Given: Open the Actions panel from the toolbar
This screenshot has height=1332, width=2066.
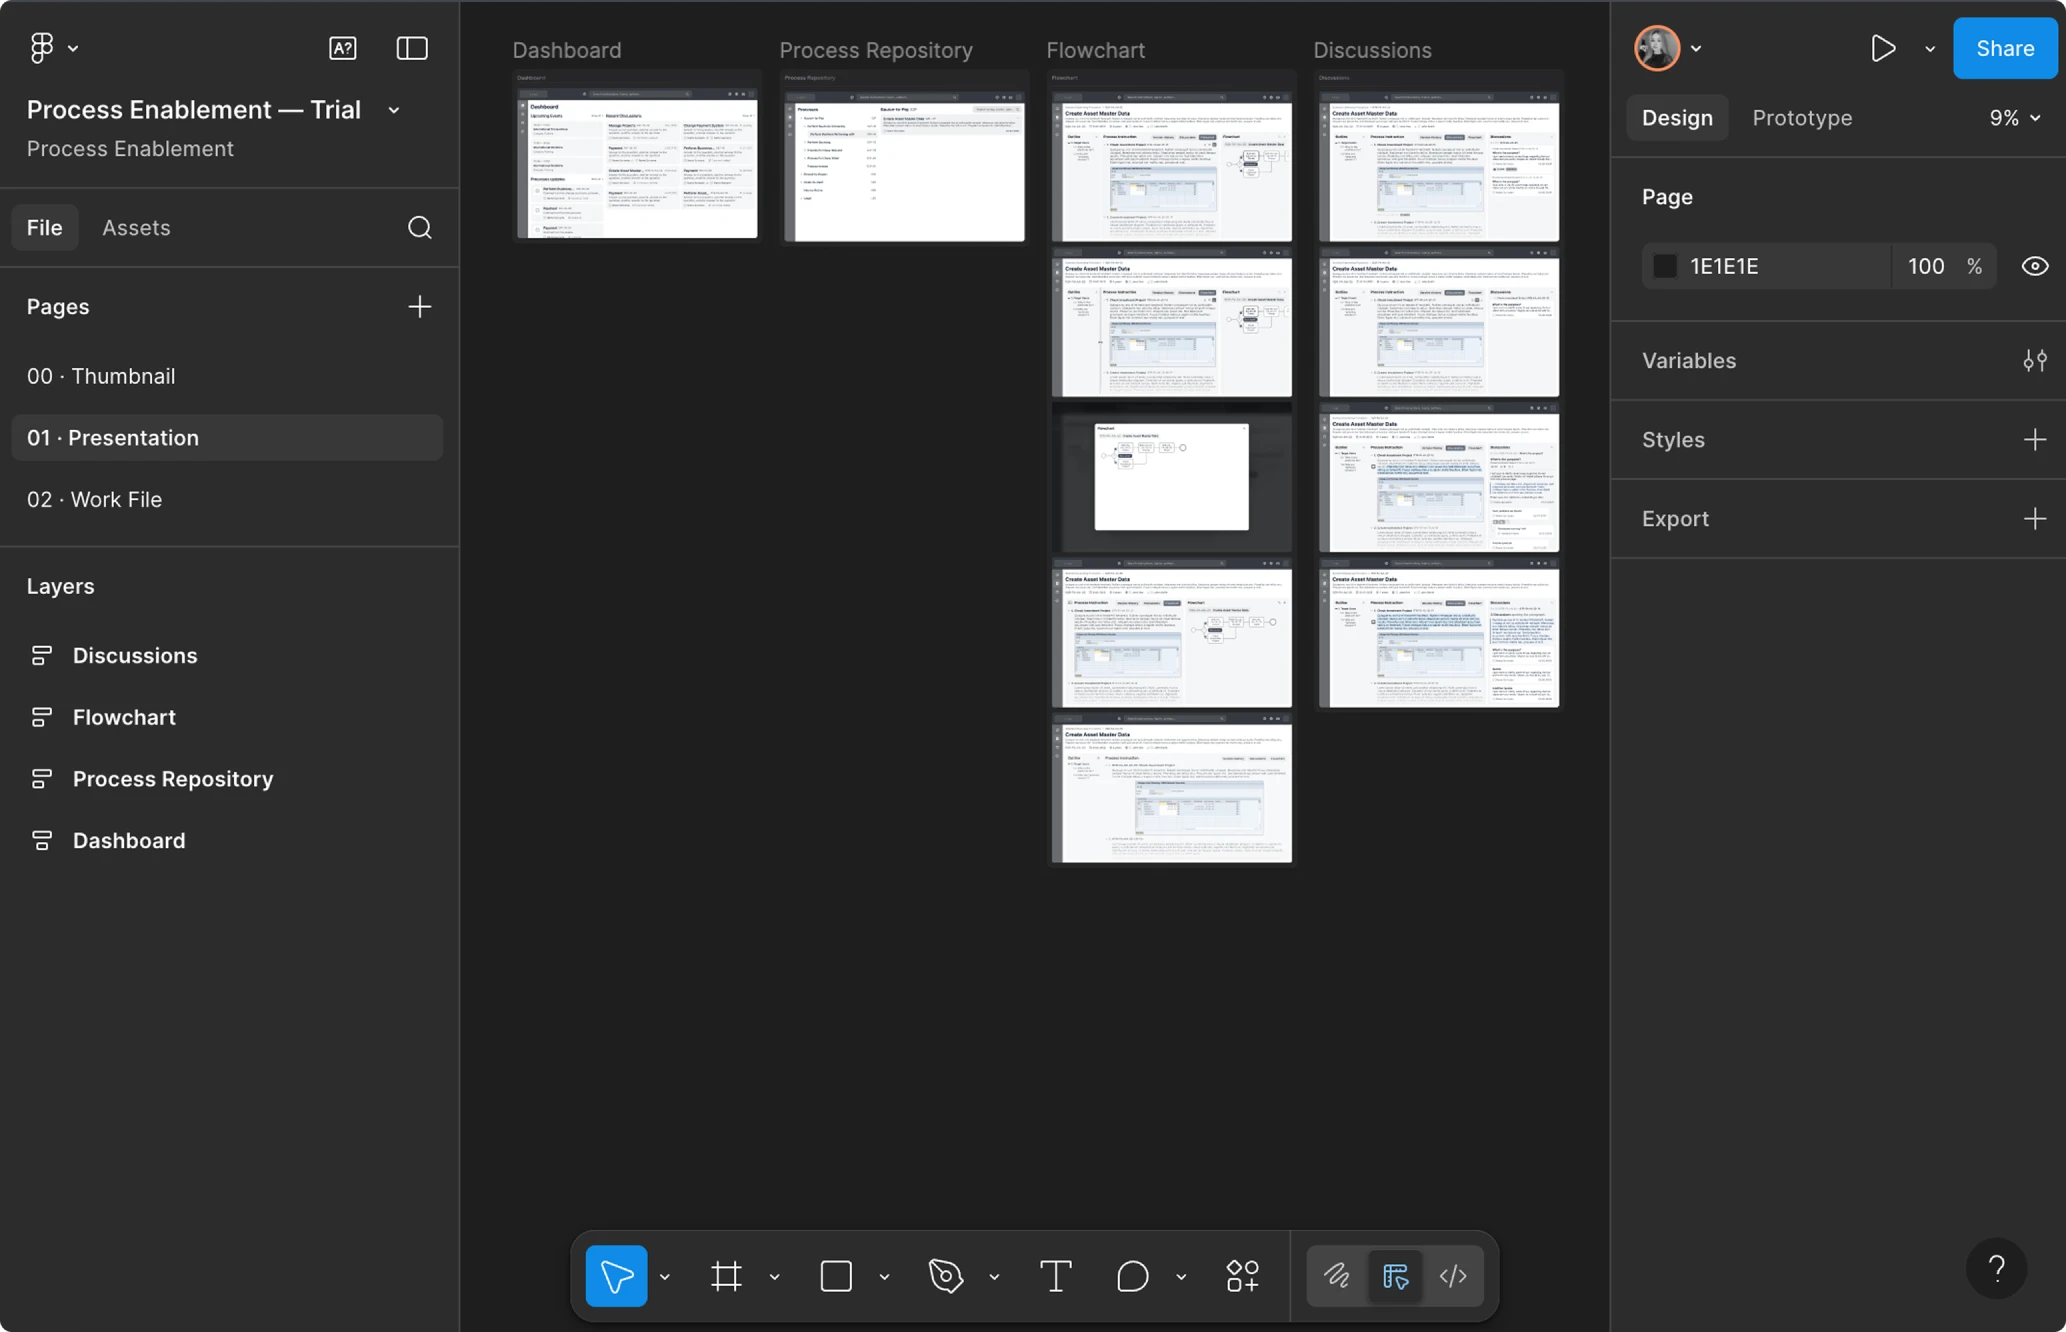Looking at the screenshot, I should [x=1242, y=1276].
